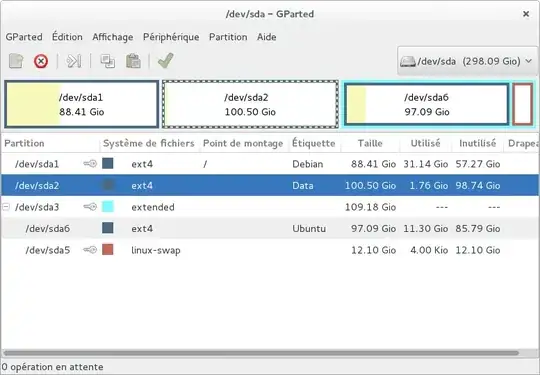Screen dimensions: 540x375
Task: Select the small swap block in disk map
Action: pyautogui.click(x=522, y=104)
